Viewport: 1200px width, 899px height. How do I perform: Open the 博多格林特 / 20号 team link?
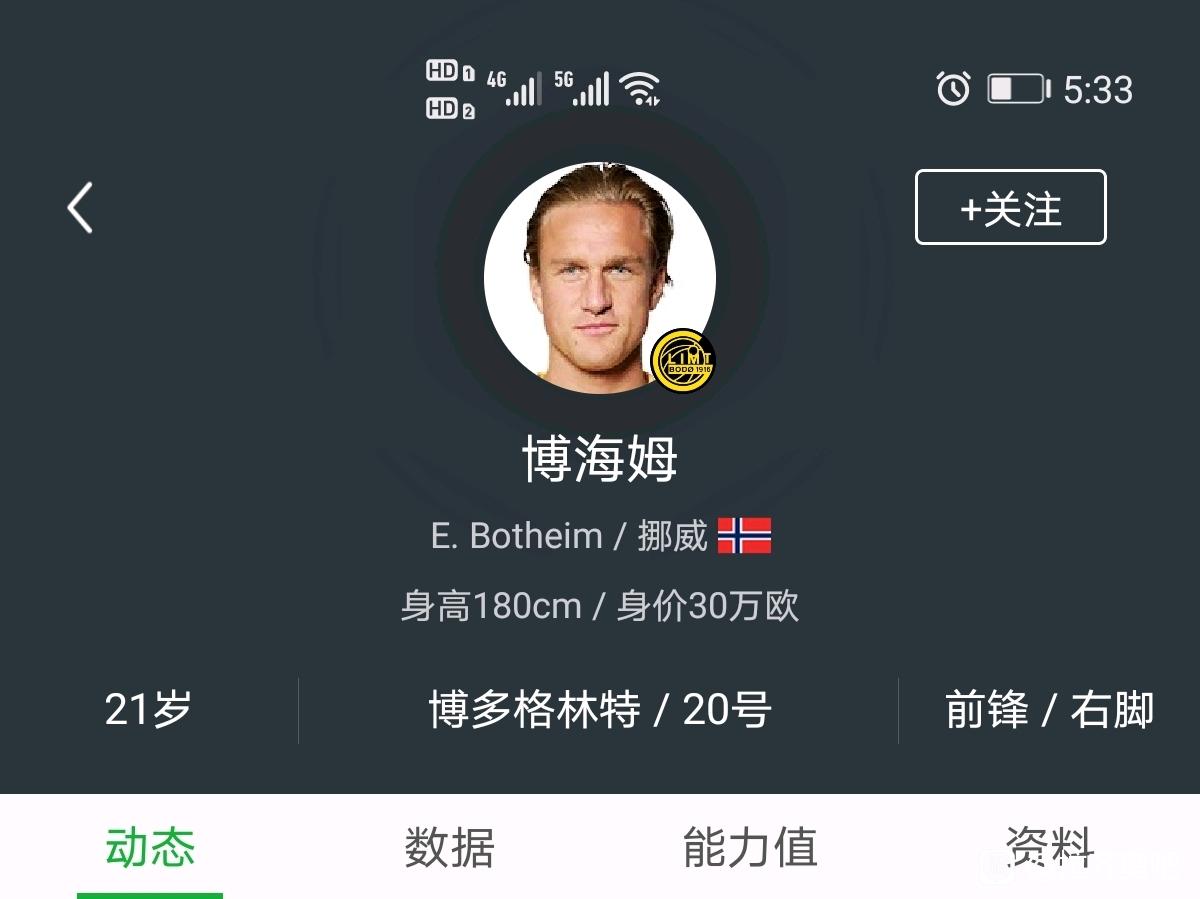[x=600, y=710]
